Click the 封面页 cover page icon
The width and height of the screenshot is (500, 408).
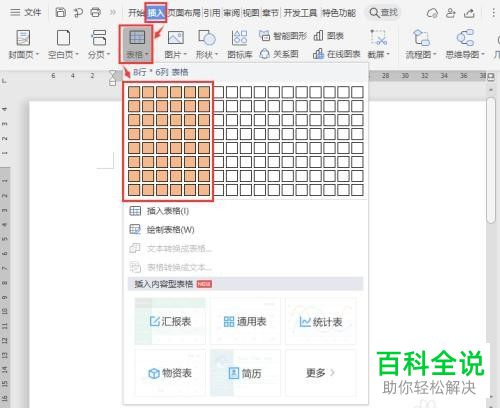[x=23, y=38]
